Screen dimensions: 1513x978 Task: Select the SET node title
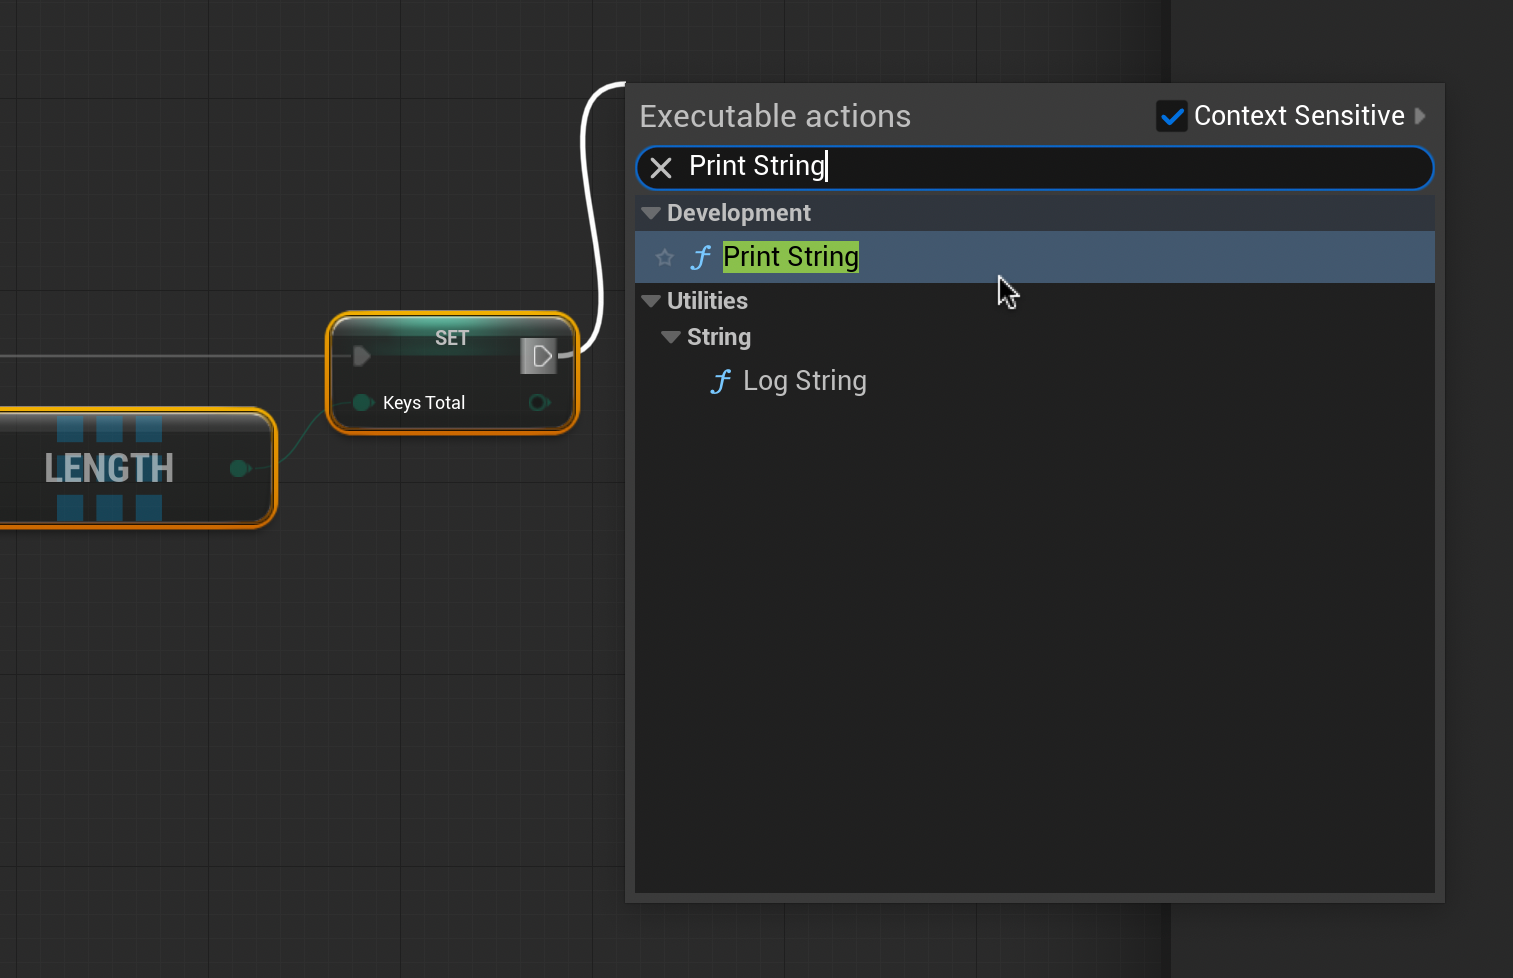(x=451, y=338)
